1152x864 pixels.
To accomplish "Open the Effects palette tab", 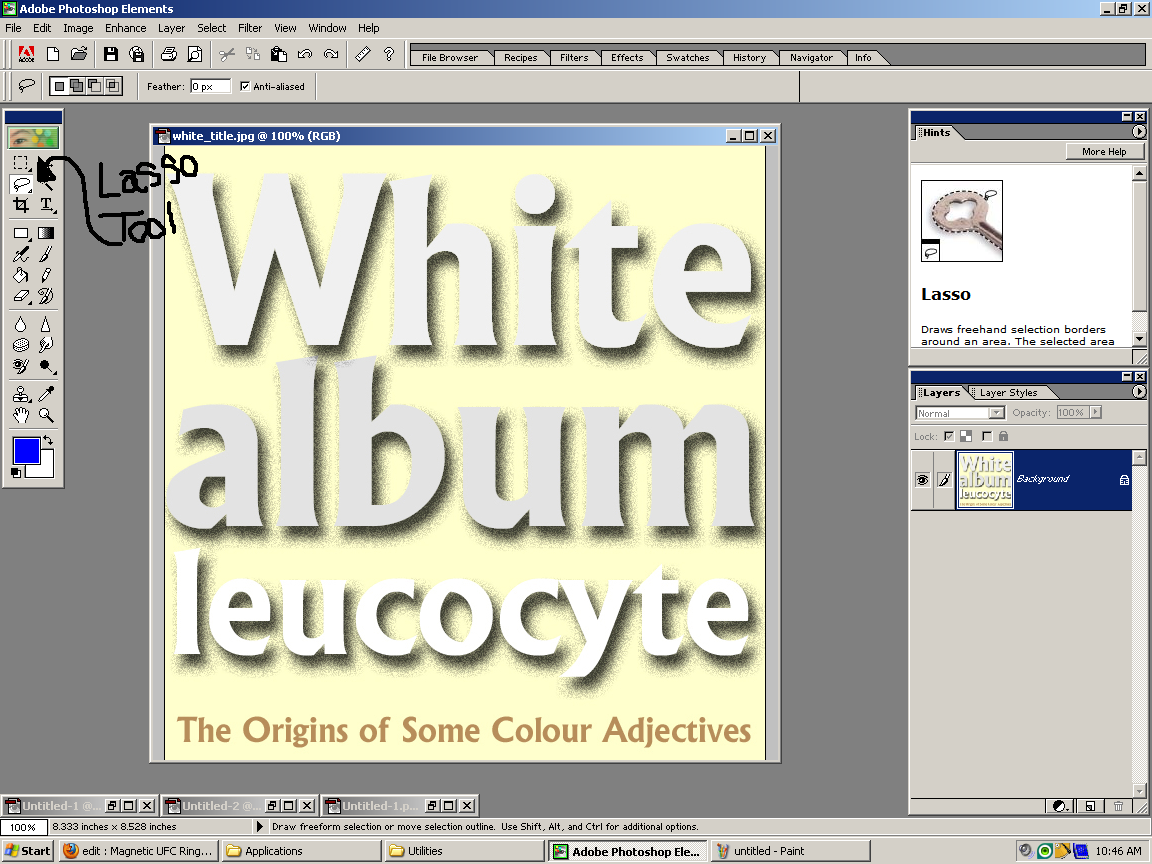I will tap(627, 57).
